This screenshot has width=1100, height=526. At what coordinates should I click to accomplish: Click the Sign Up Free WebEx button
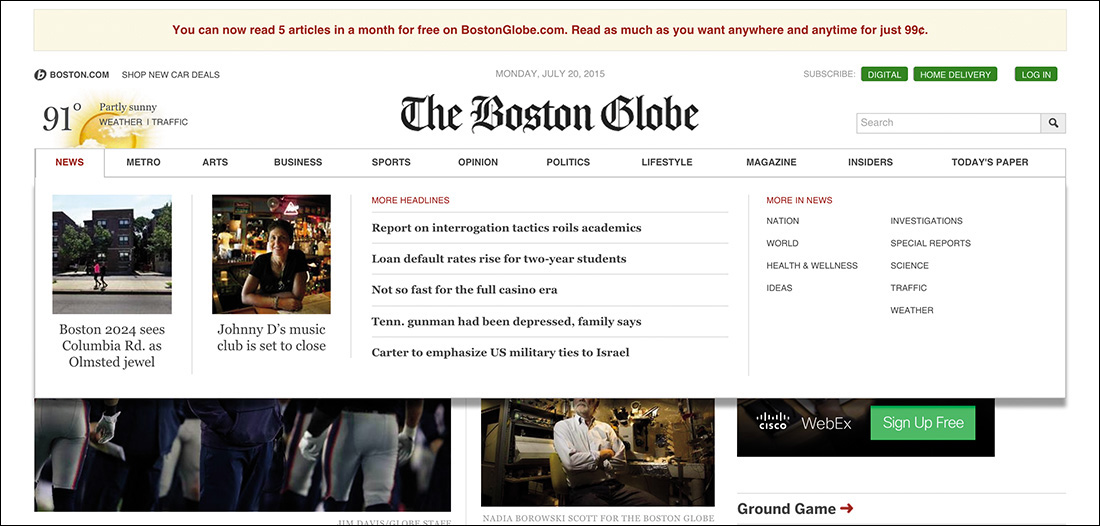pos(923,423)
